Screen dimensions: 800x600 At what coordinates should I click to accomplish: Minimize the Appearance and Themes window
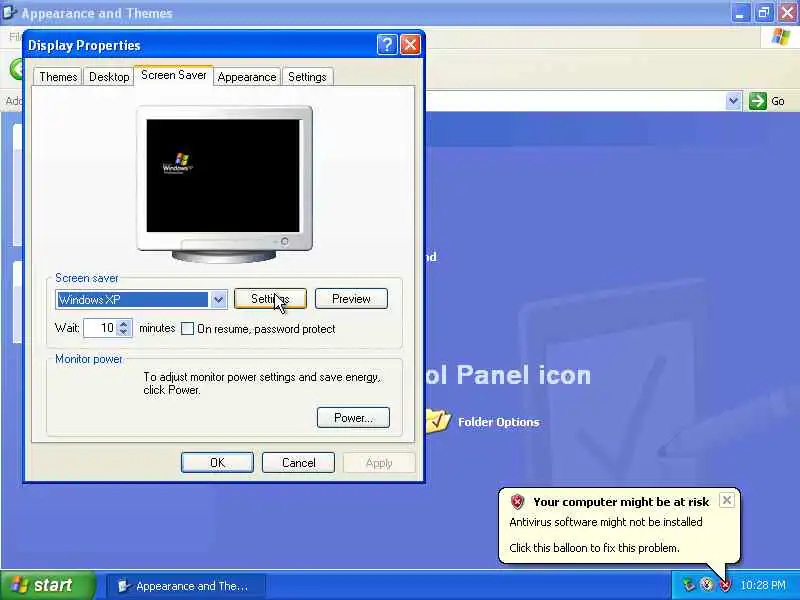click(740, 13)
